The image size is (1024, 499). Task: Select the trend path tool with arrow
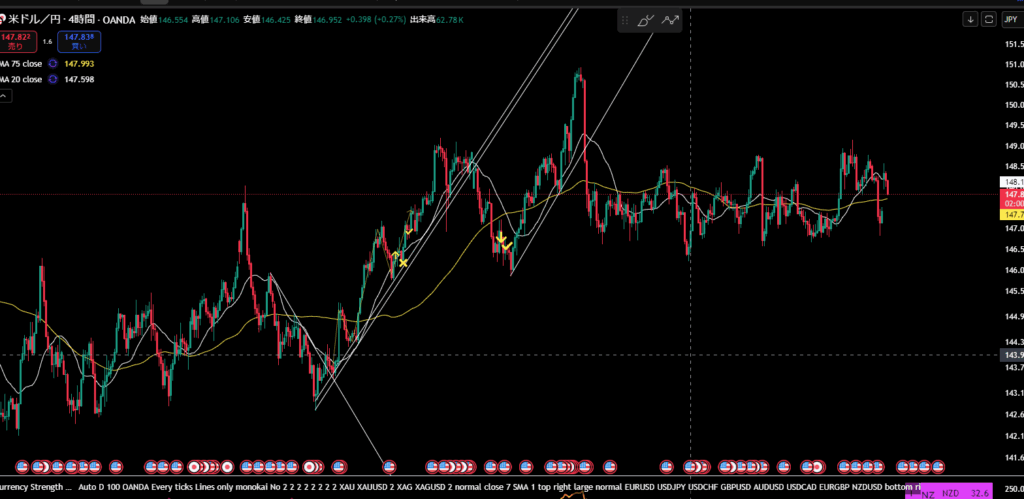[x=670, y=19]
